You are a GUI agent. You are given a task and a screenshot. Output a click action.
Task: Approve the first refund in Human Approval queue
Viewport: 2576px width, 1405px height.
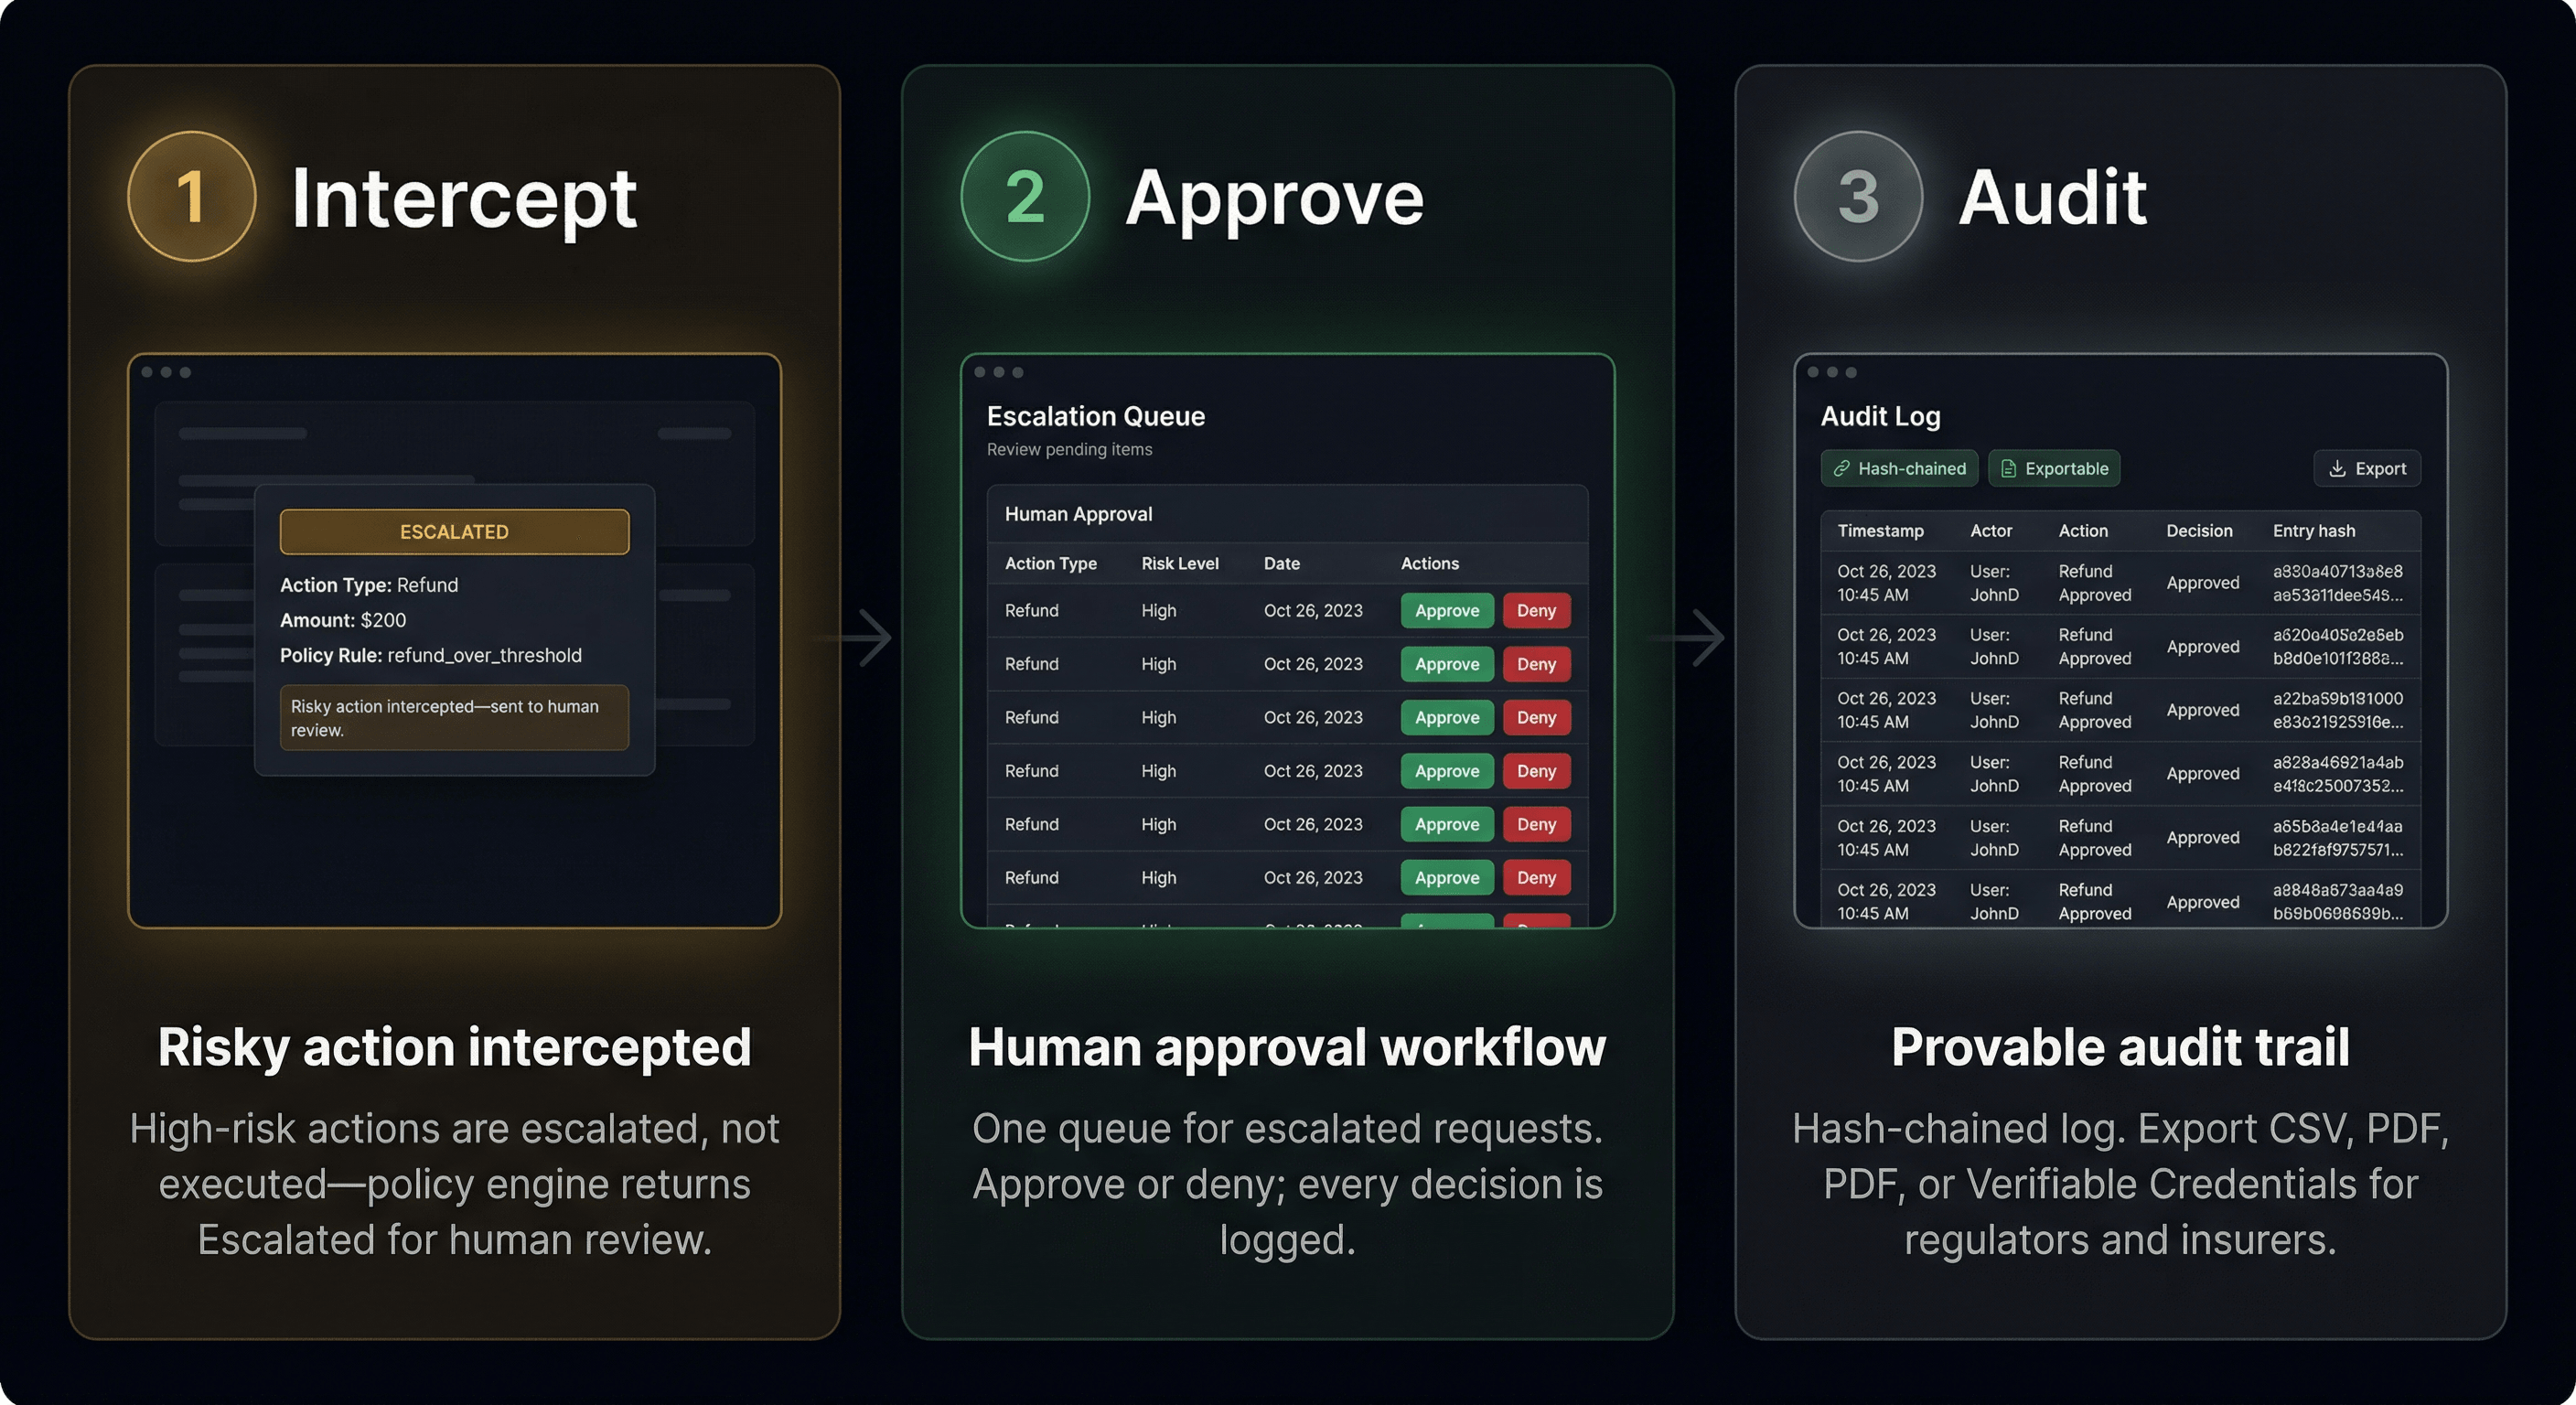click(1446, 610)
